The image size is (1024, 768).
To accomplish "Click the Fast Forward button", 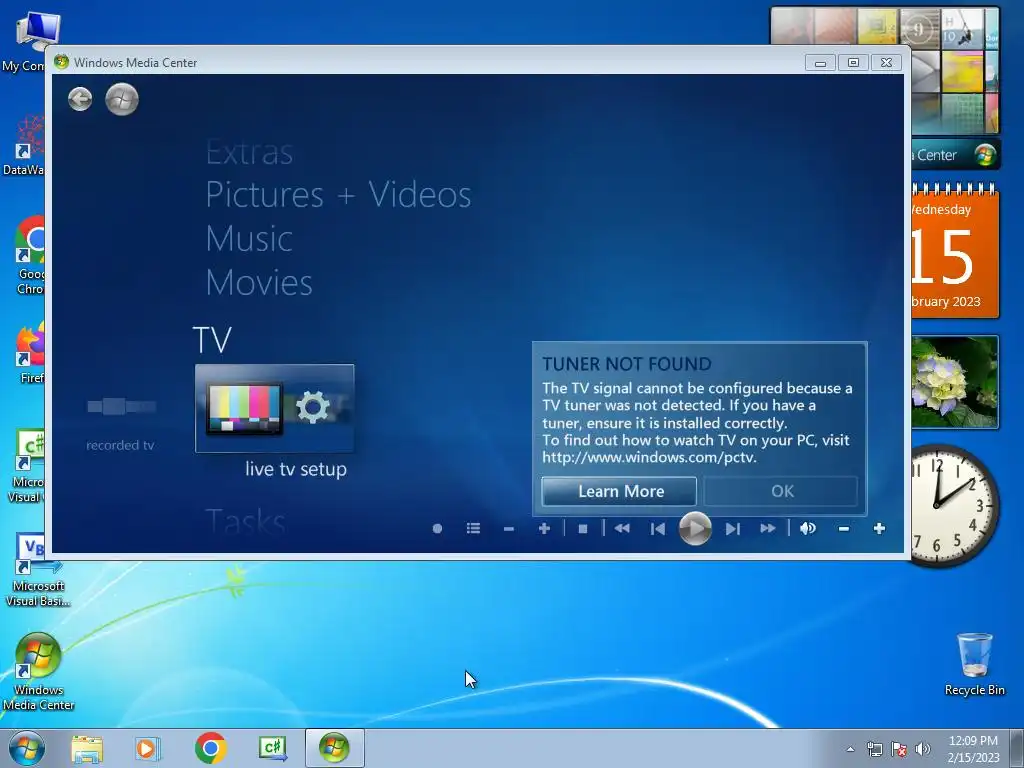I will [x=768, y=528].
